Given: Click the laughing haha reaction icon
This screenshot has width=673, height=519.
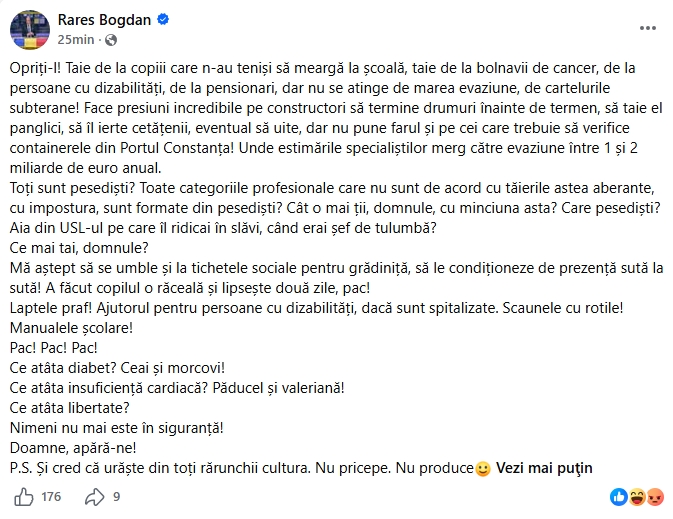Looking at the screenshot, I should click(637, 497).
